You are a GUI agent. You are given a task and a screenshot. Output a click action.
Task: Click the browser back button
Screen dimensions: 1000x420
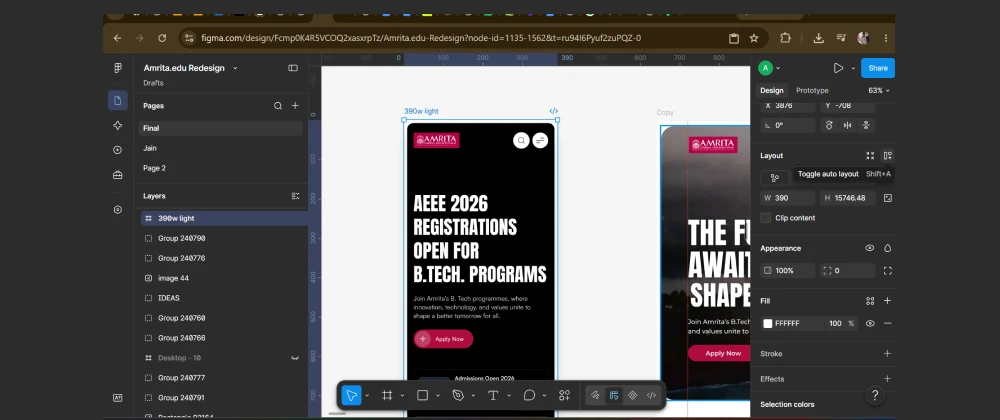tap(117, 38)
